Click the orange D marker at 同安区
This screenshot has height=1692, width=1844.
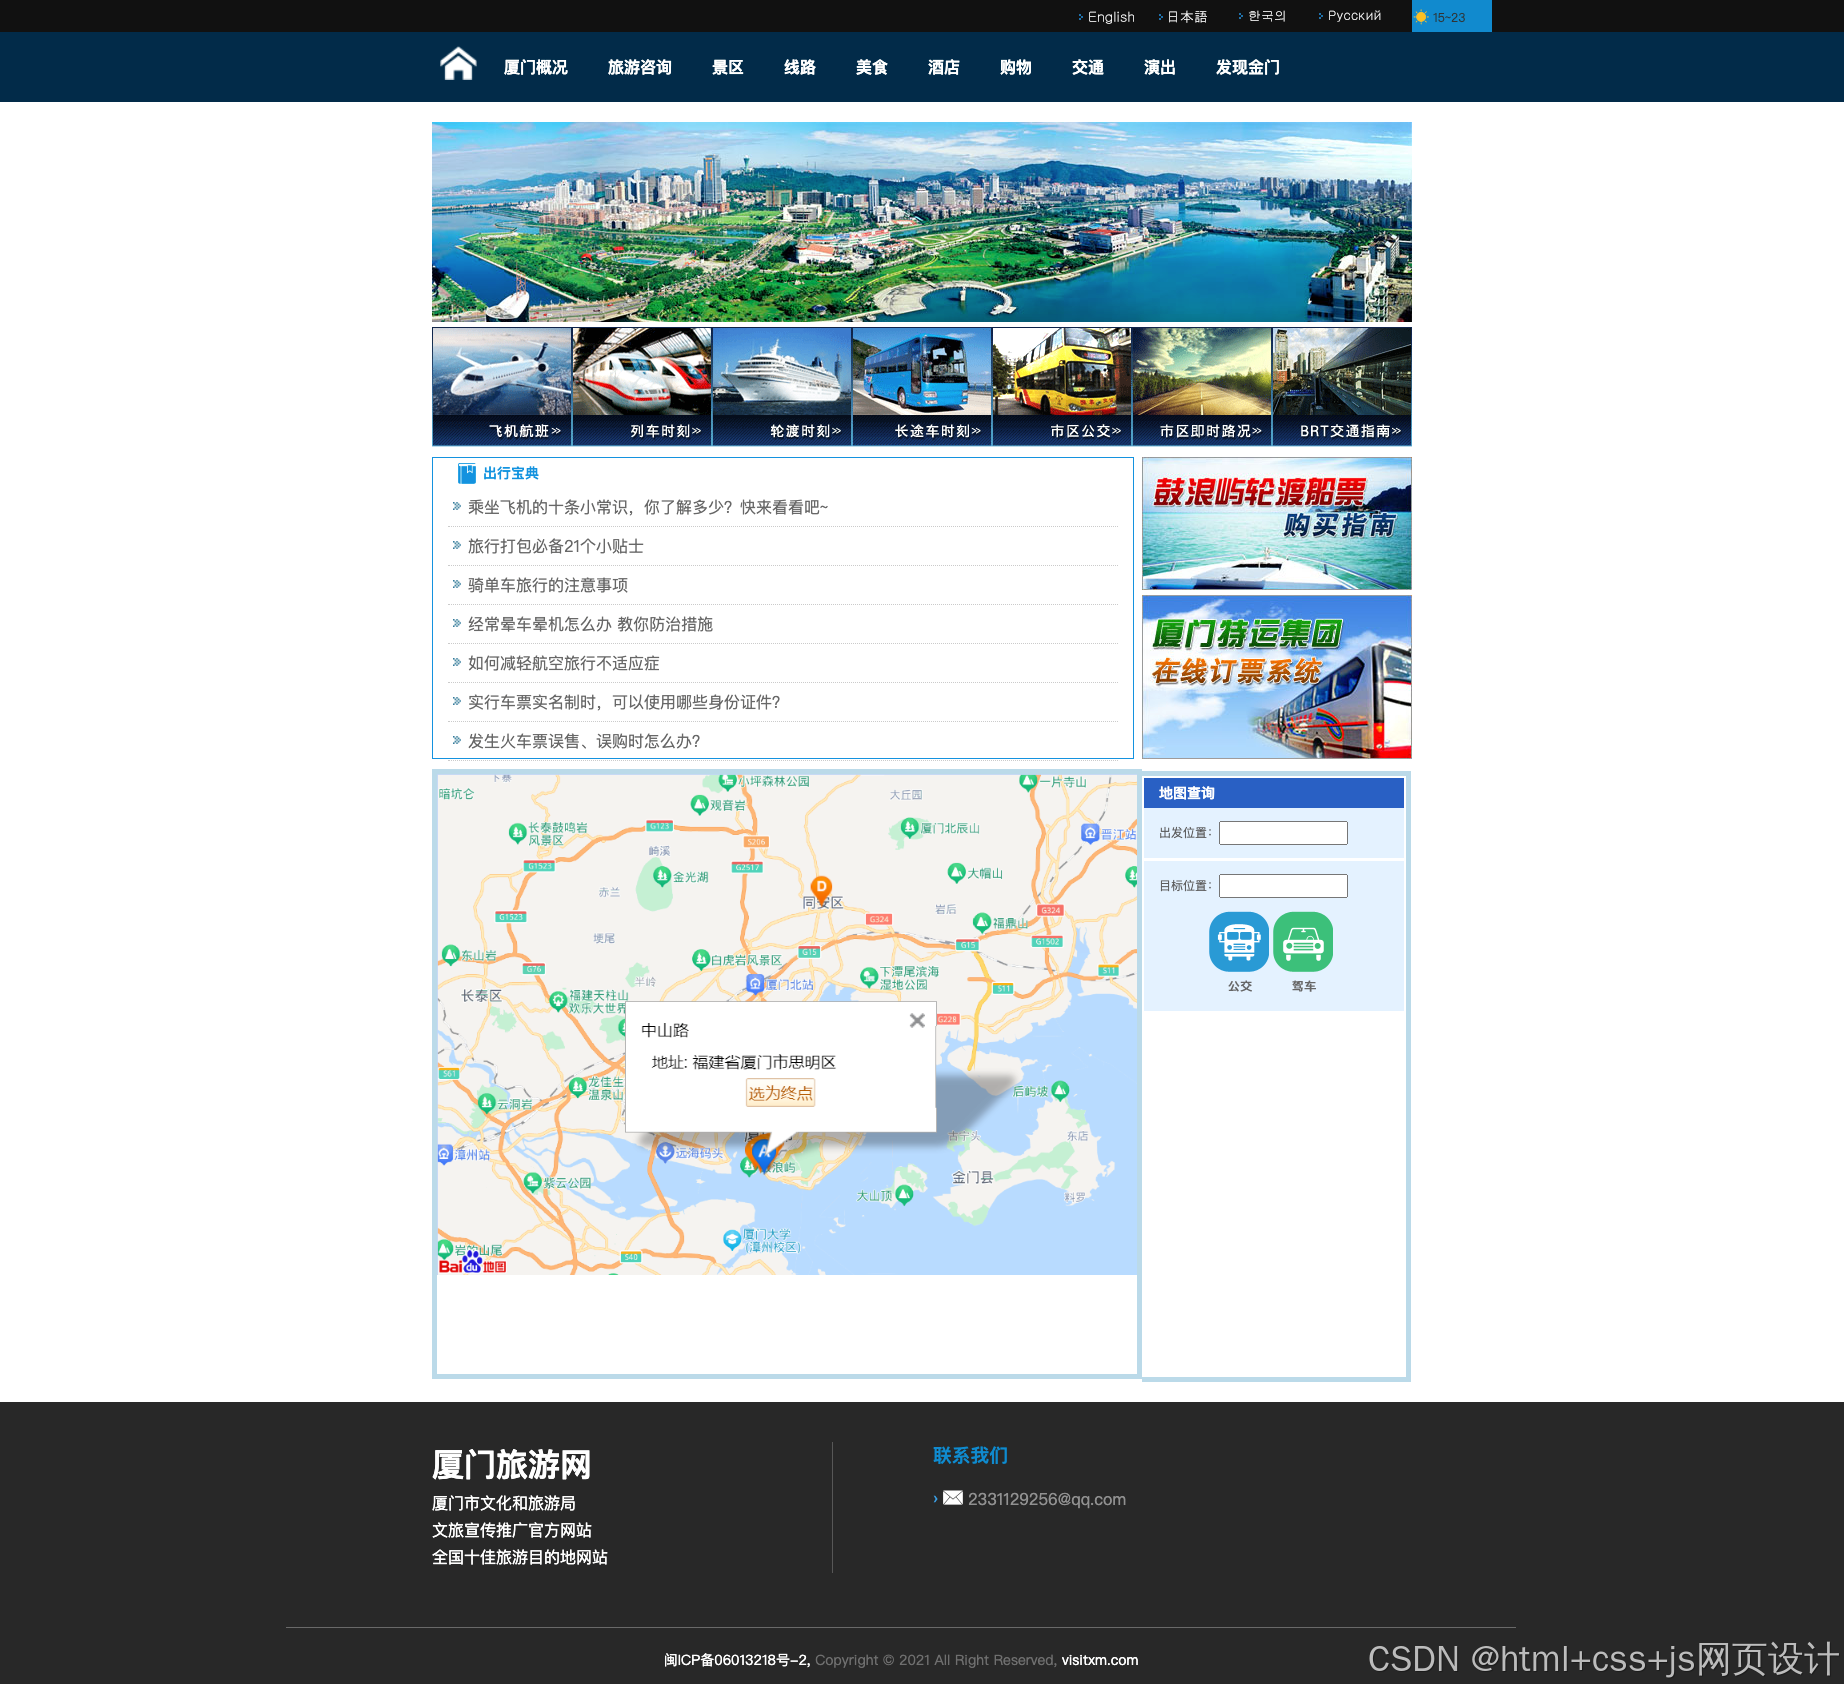click(x=821, y=889)
